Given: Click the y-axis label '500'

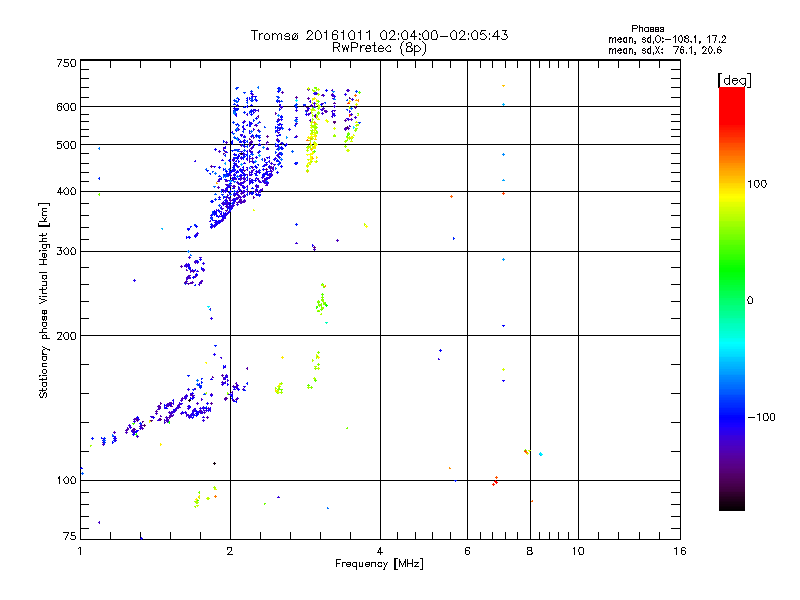Looking at the screenshot, I should point(66,145).
